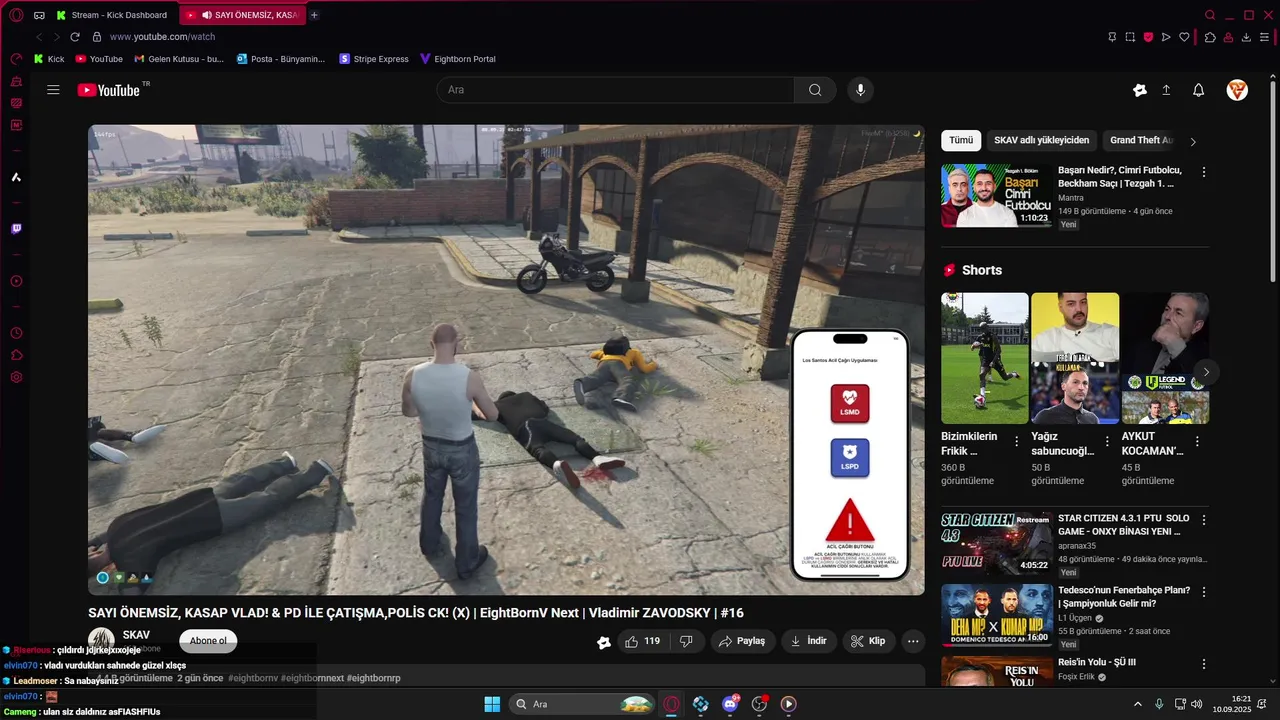1280x720 pixels.
Task: Show the next Shorts with the right arrow
Action: point(1206,372)
